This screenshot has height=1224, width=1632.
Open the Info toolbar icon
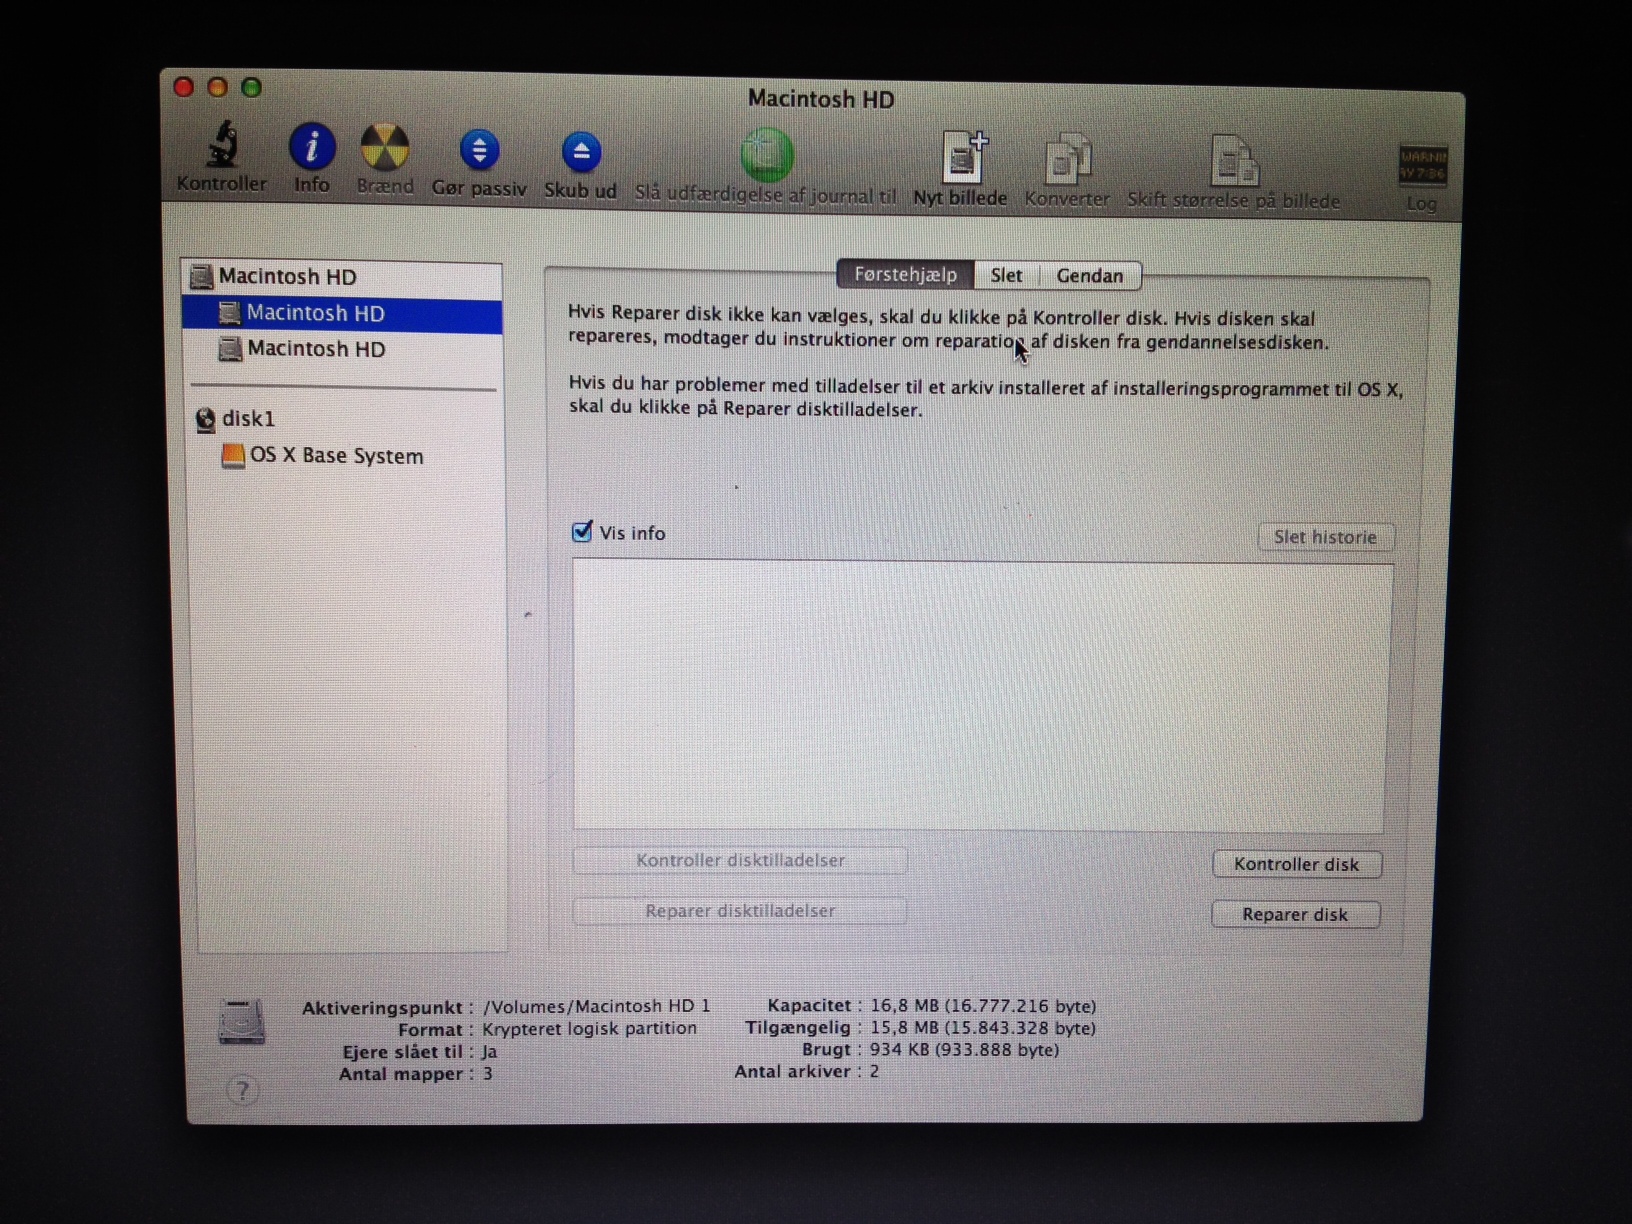[312, 147]
